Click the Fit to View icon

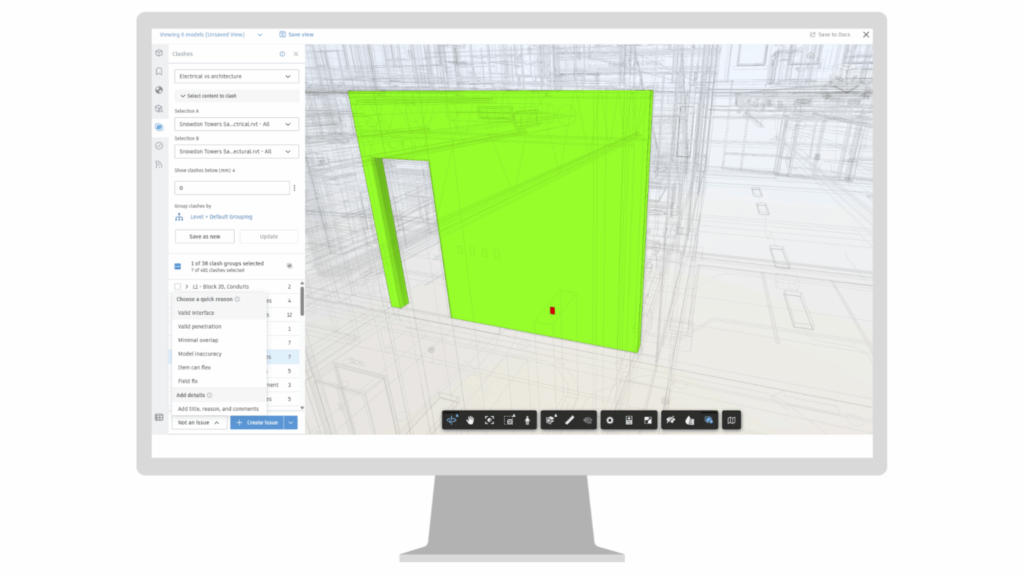489,420
